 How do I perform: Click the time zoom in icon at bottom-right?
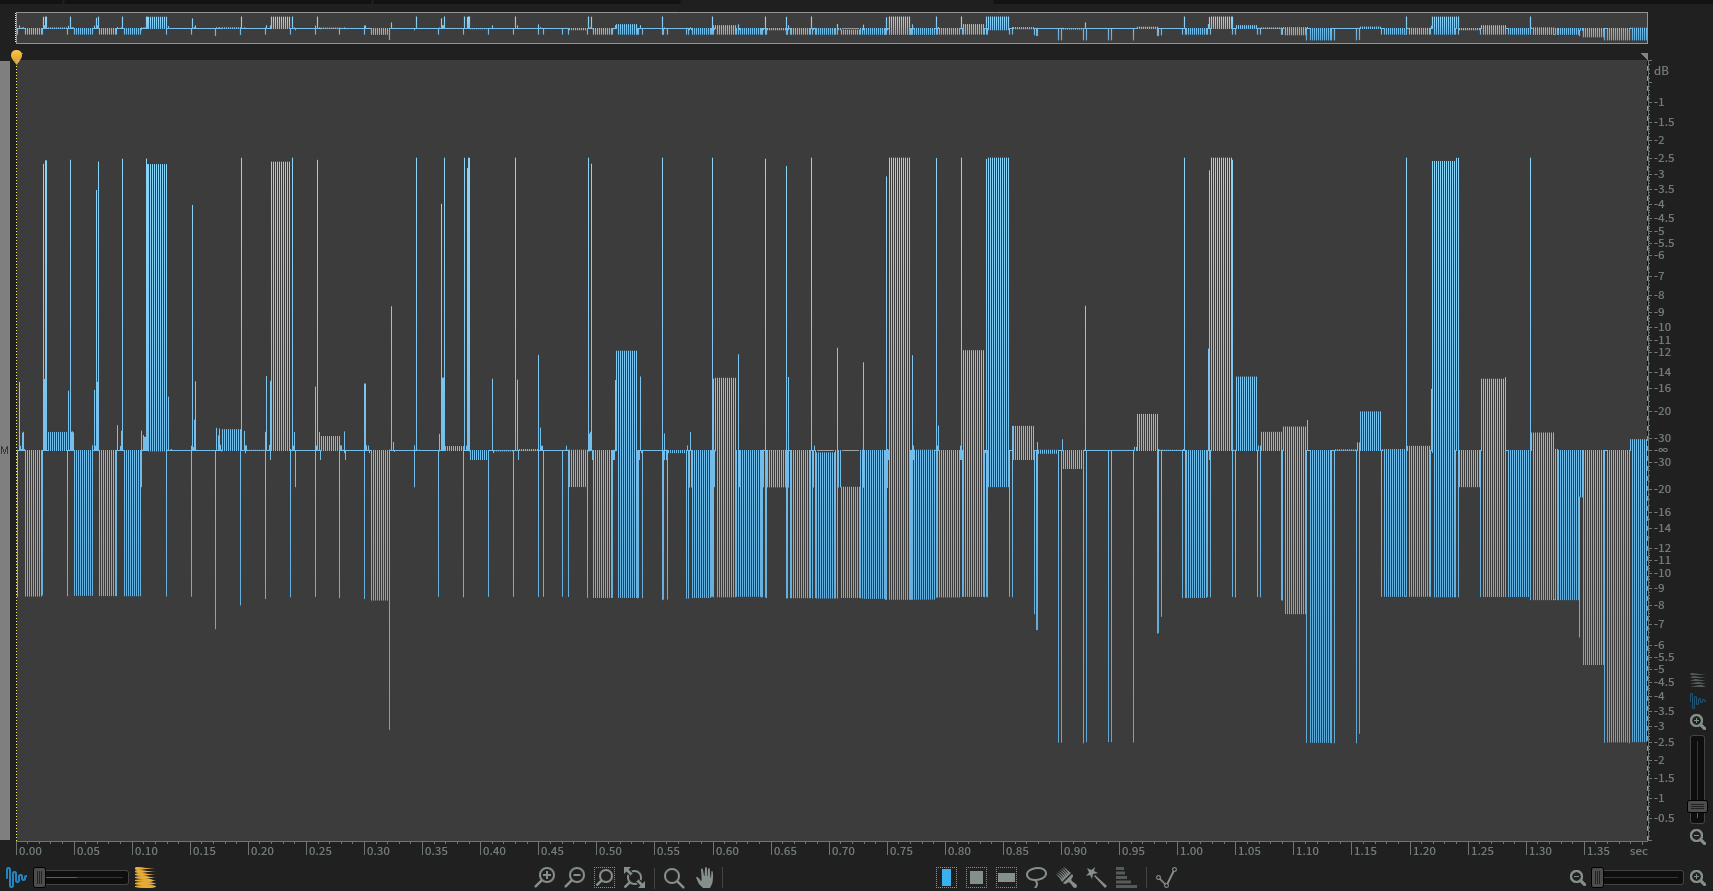pos(1697,878)
